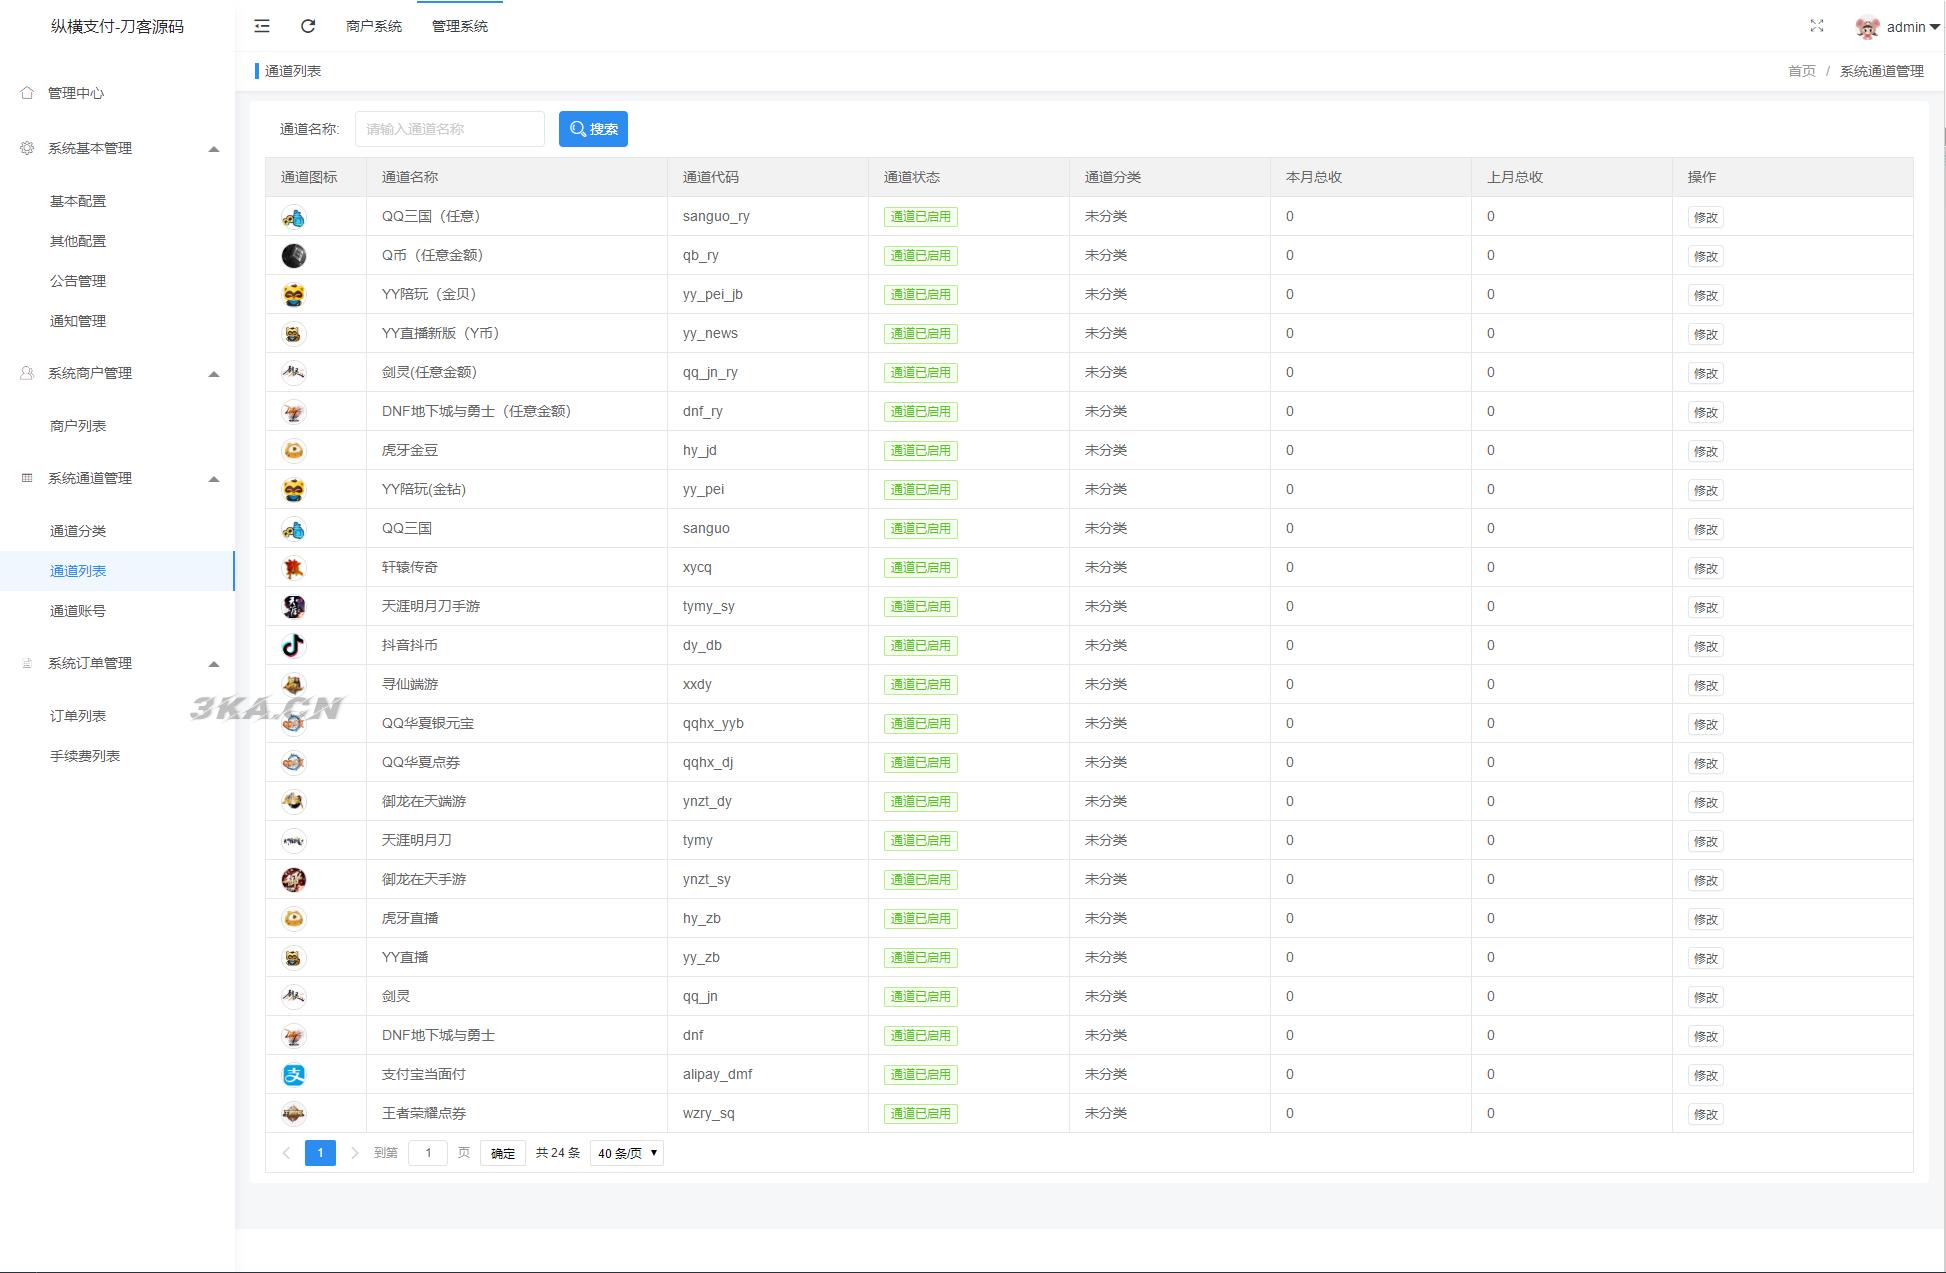This screenshot has height=1273, width=1946.
Task: Click the admin avatar image
Action: pyautogui.click(x=1867, y=27)
